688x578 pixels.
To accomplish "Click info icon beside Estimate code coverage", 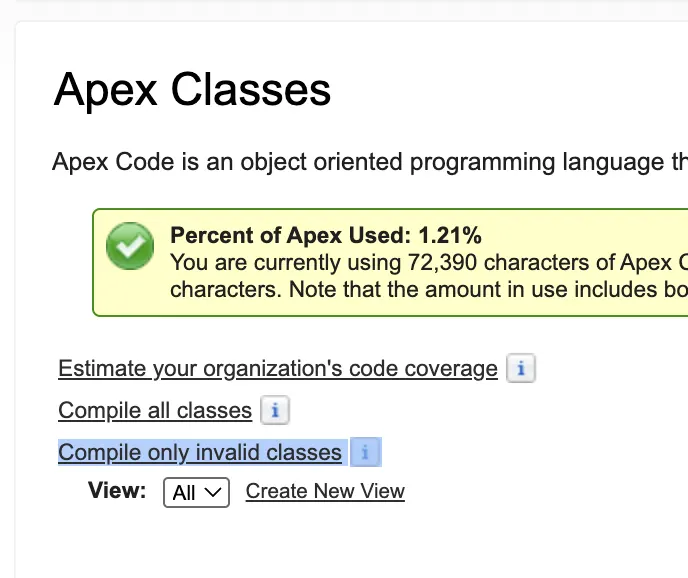I will coord(521,368).
